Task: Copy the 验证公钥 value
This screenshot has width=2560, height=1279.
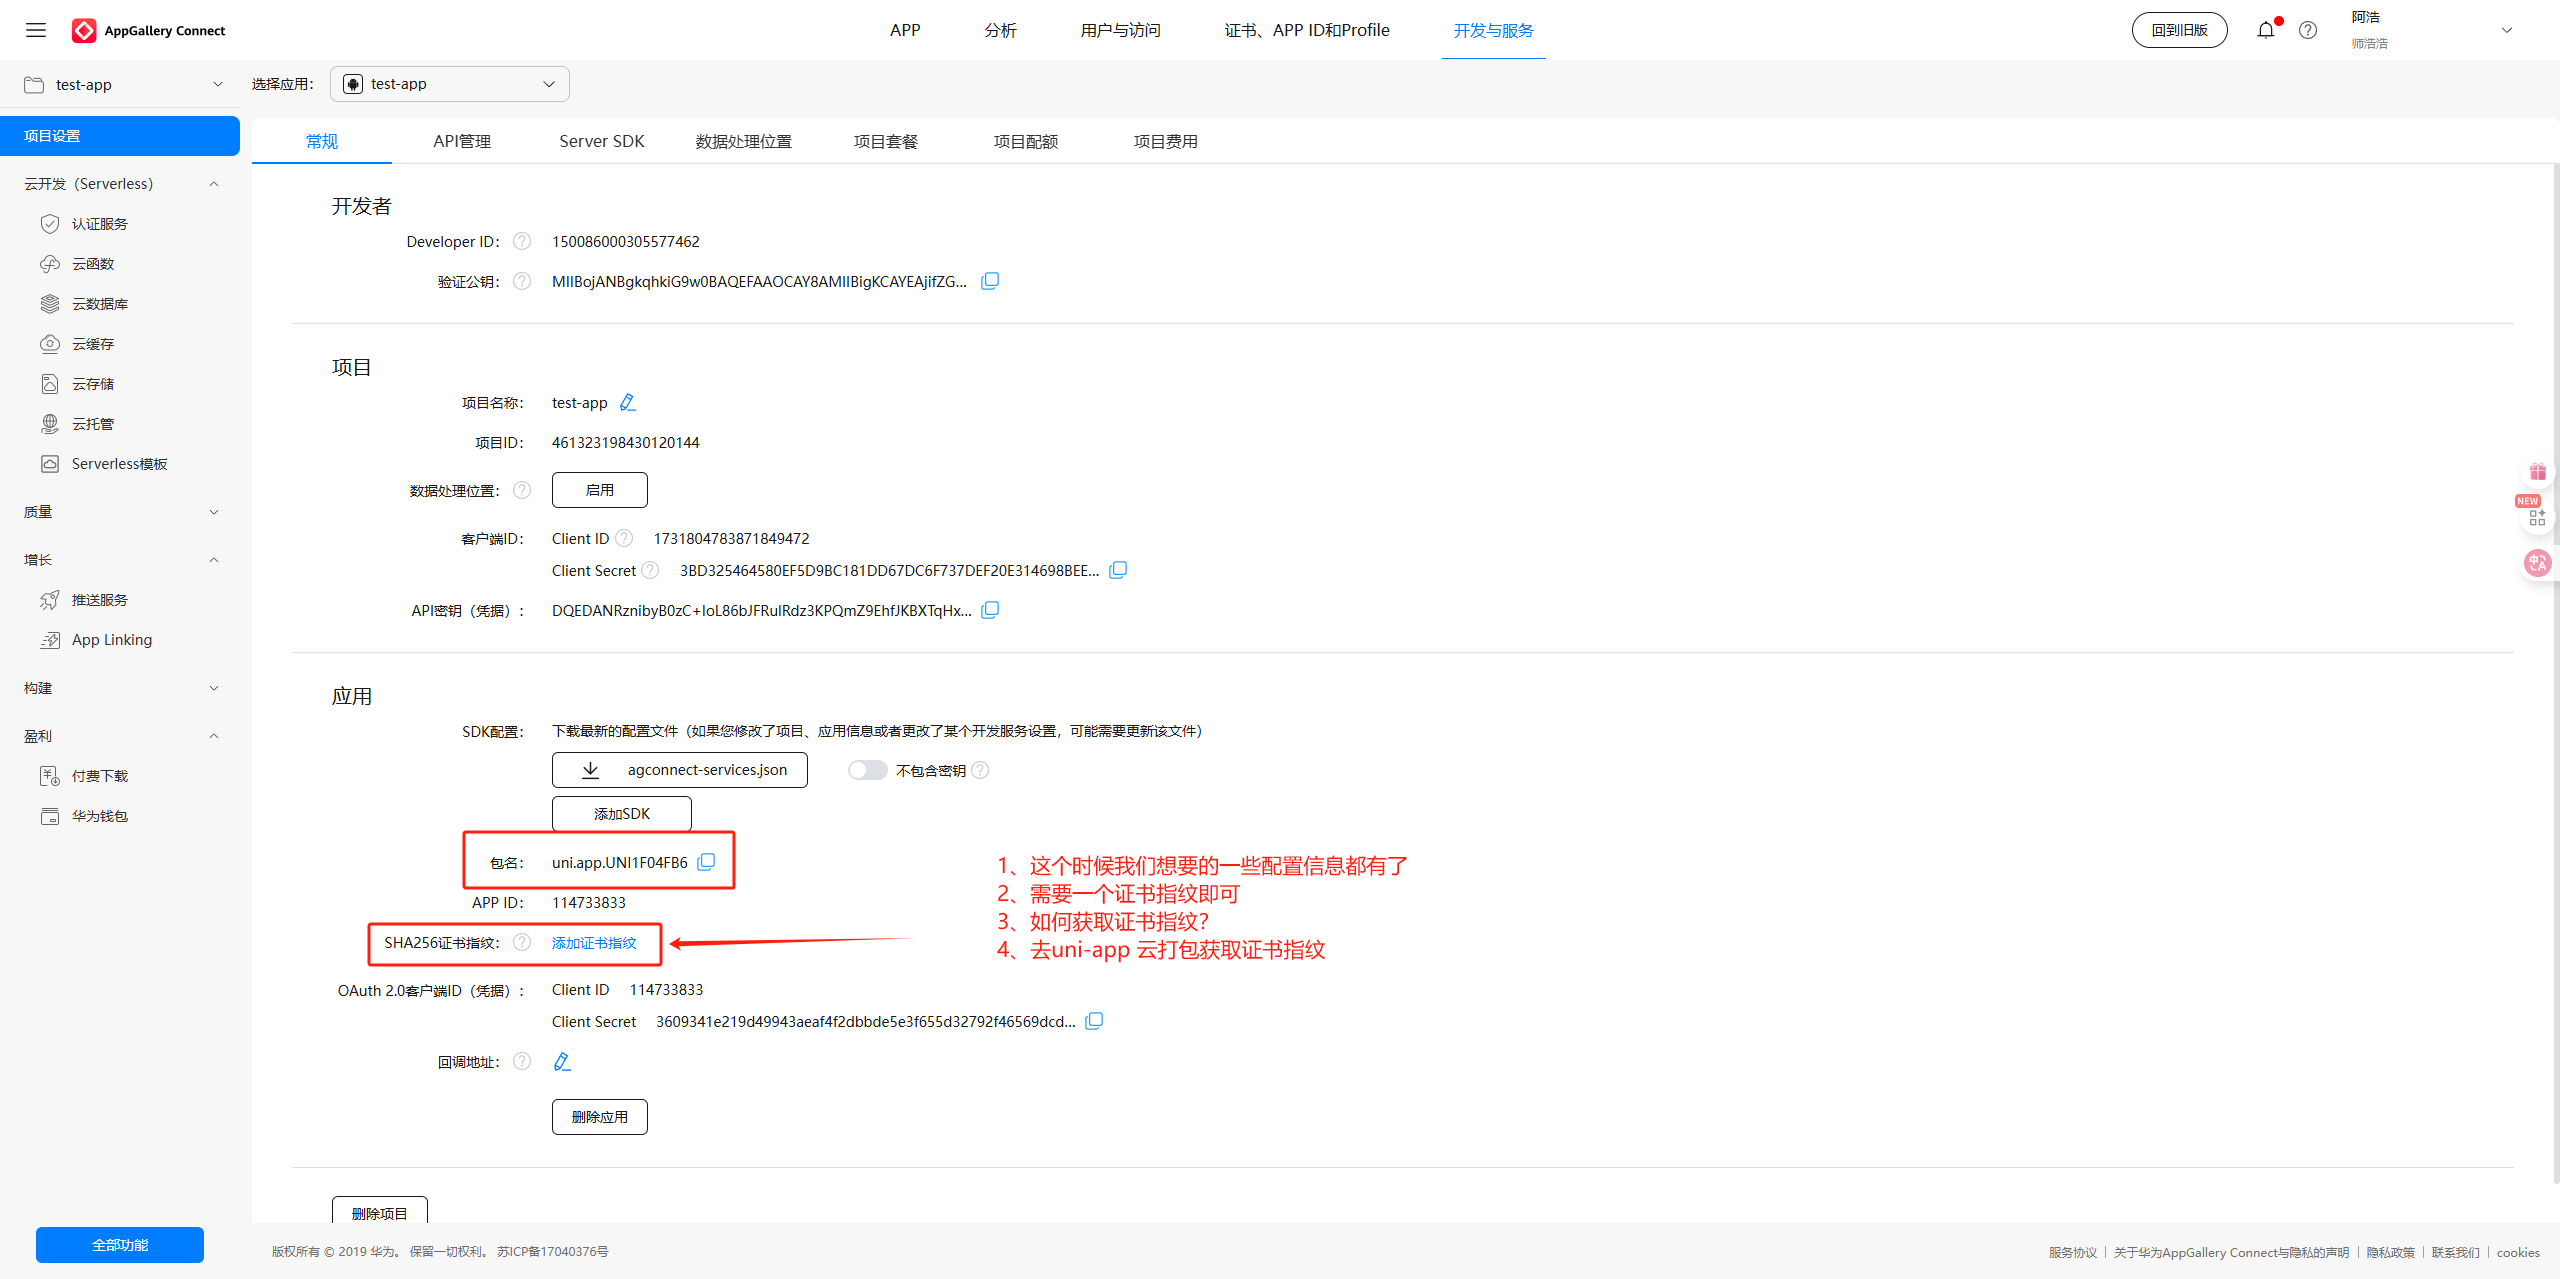Action: [990, 281]
